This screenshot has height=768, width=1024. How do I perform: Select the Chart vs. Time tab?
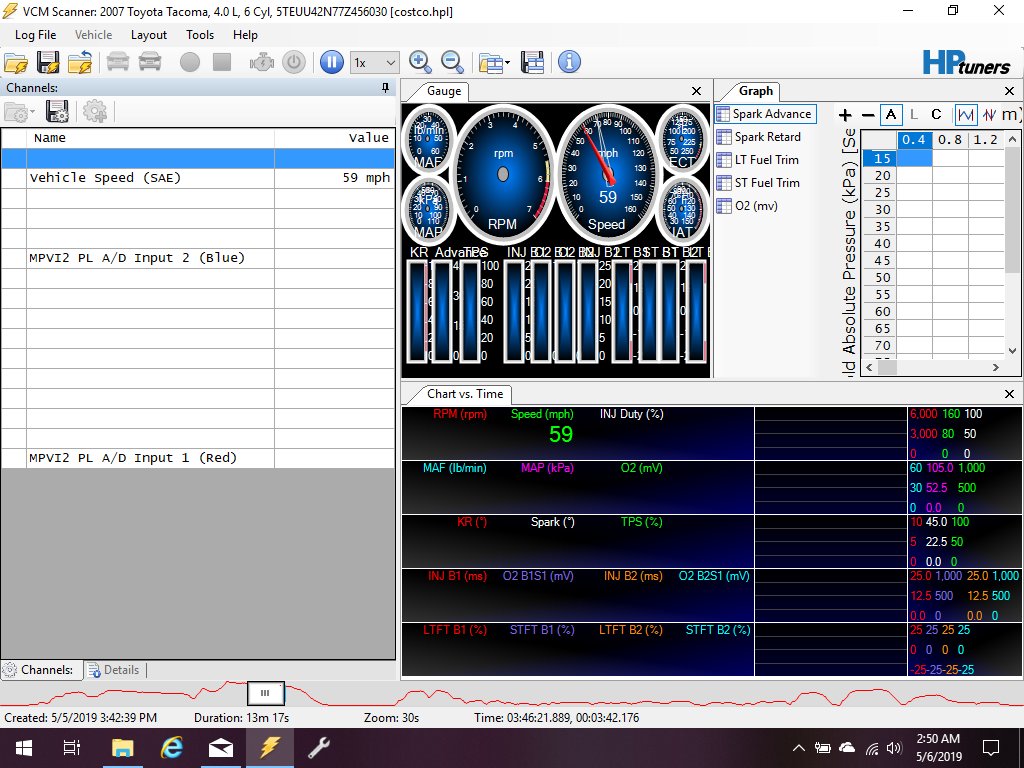click(x=464, y=394)
